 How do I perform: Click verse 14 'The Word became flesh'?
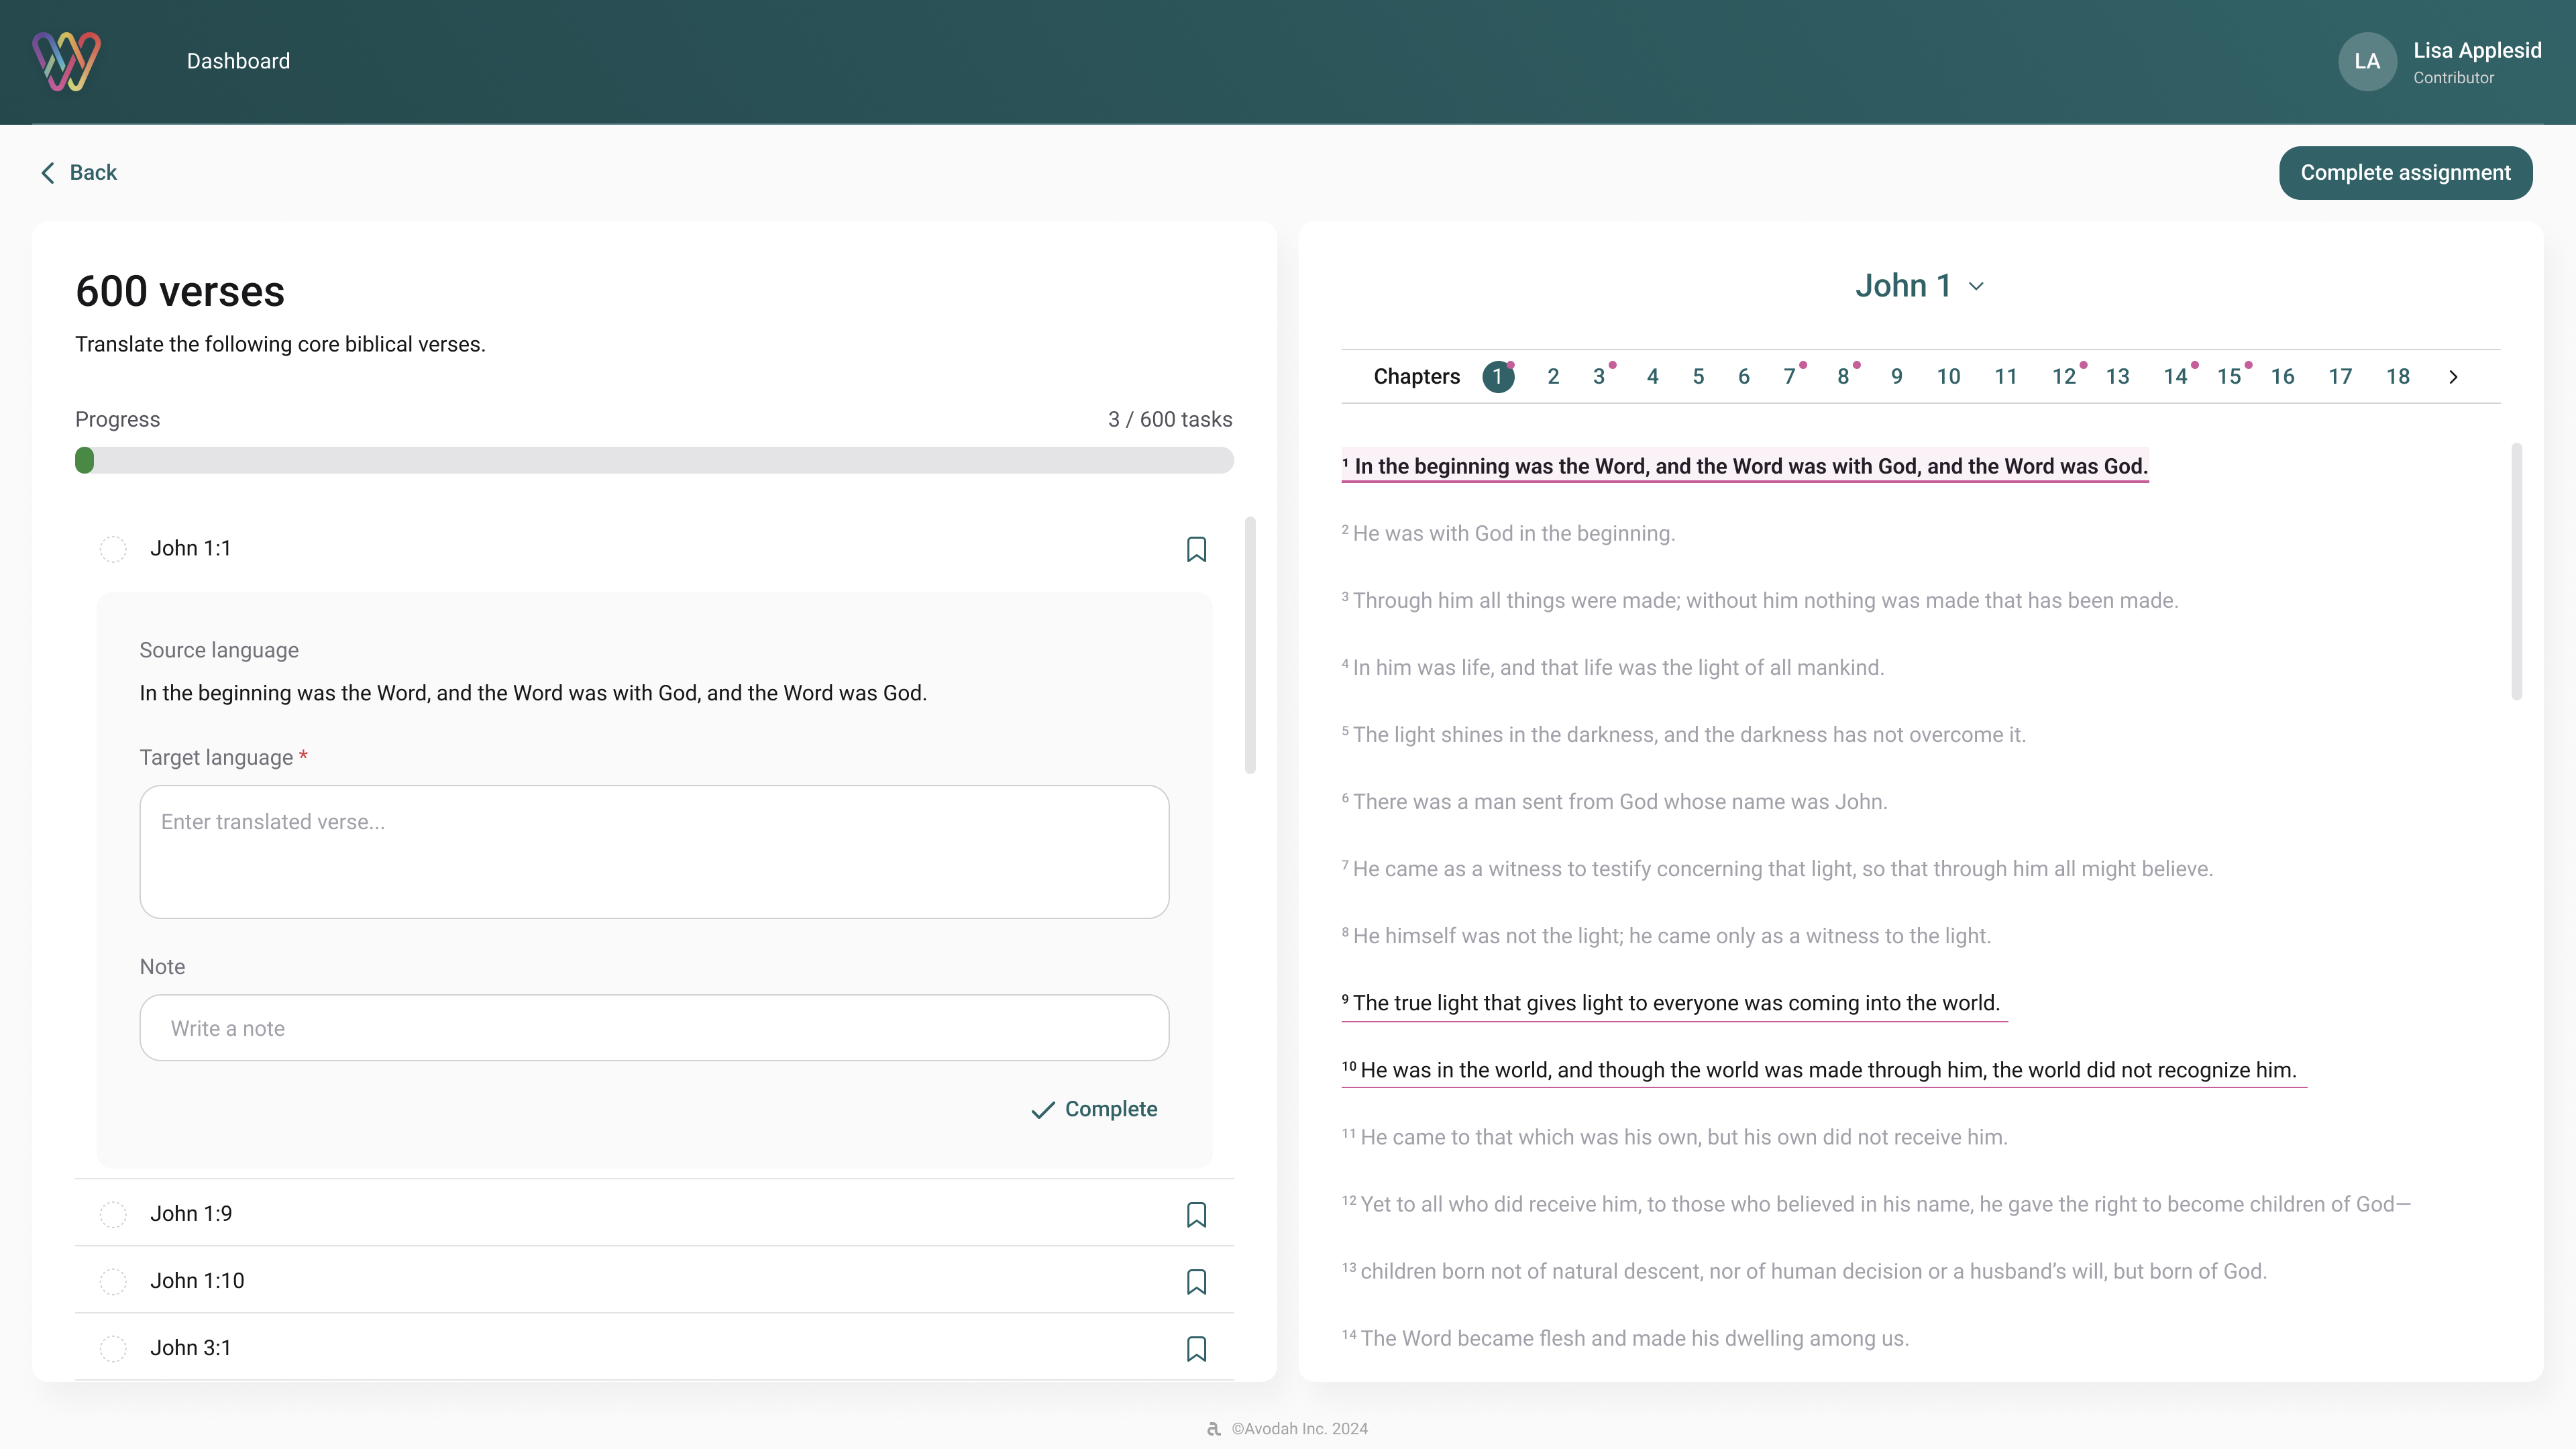point(1625,1339)
